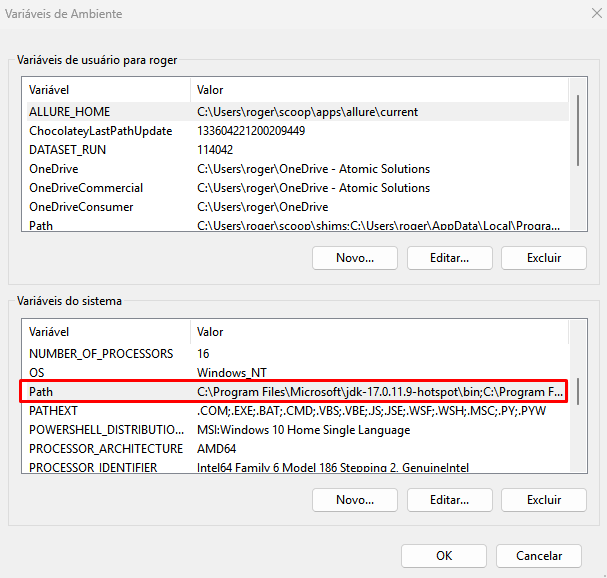Select the ChocolateyLastPathUpdate variable row

(298, 131)
